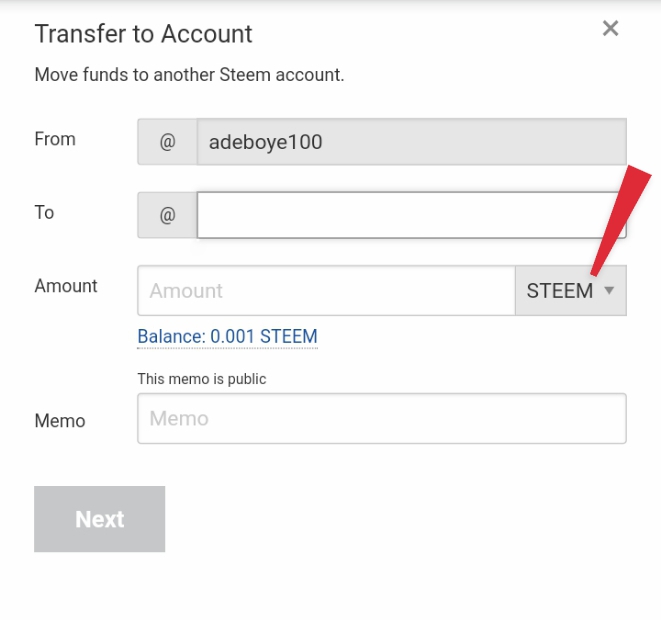This screenshot has width=661, height=620.
Task: Click the word STEEM in the currency selector
Action: click(x=560, y=291)
